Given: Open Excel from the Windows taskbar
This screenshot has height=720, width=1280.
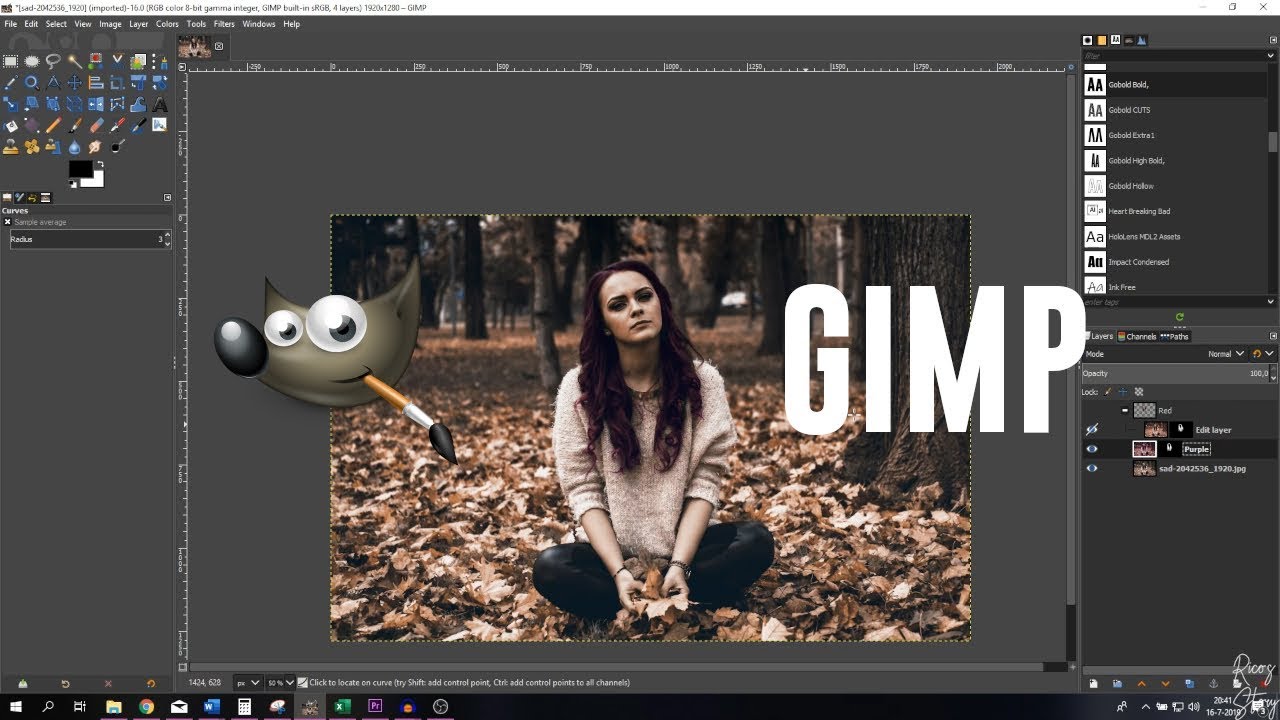Looking at the screenshot, I should [342, 707].
